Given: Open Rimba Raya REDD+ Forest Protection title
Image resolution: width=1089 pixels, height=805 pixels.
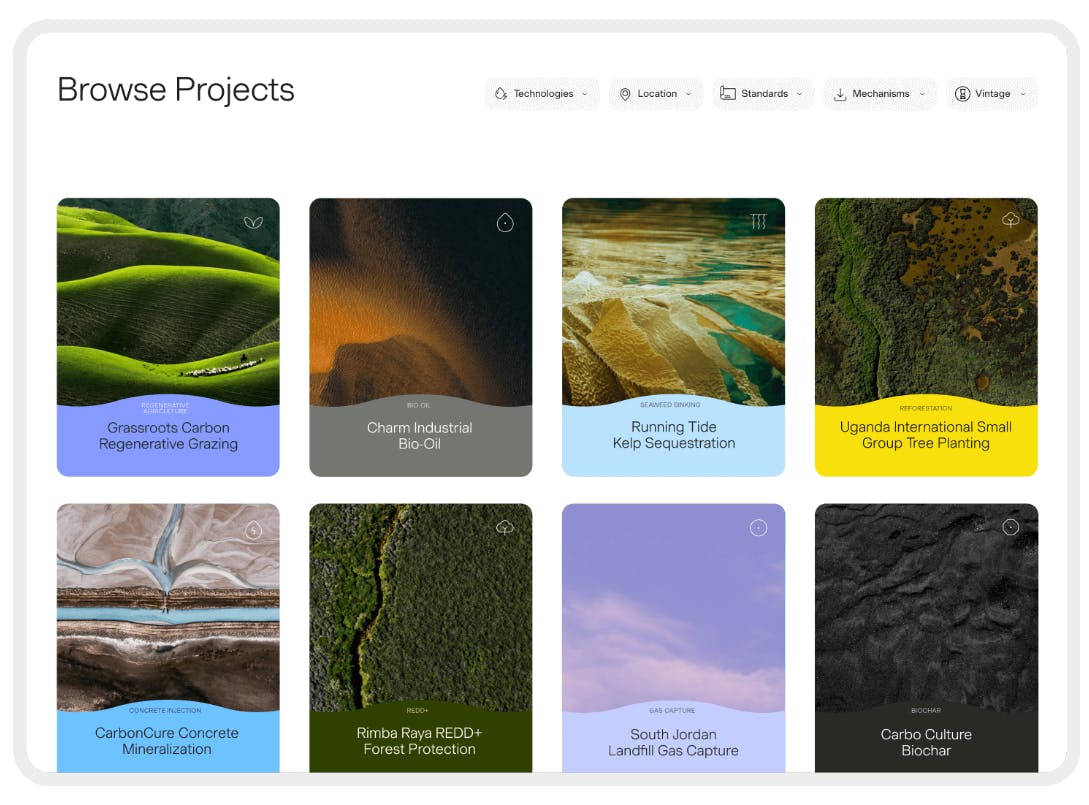Looking at the screenshot, I should coord(419,741).
